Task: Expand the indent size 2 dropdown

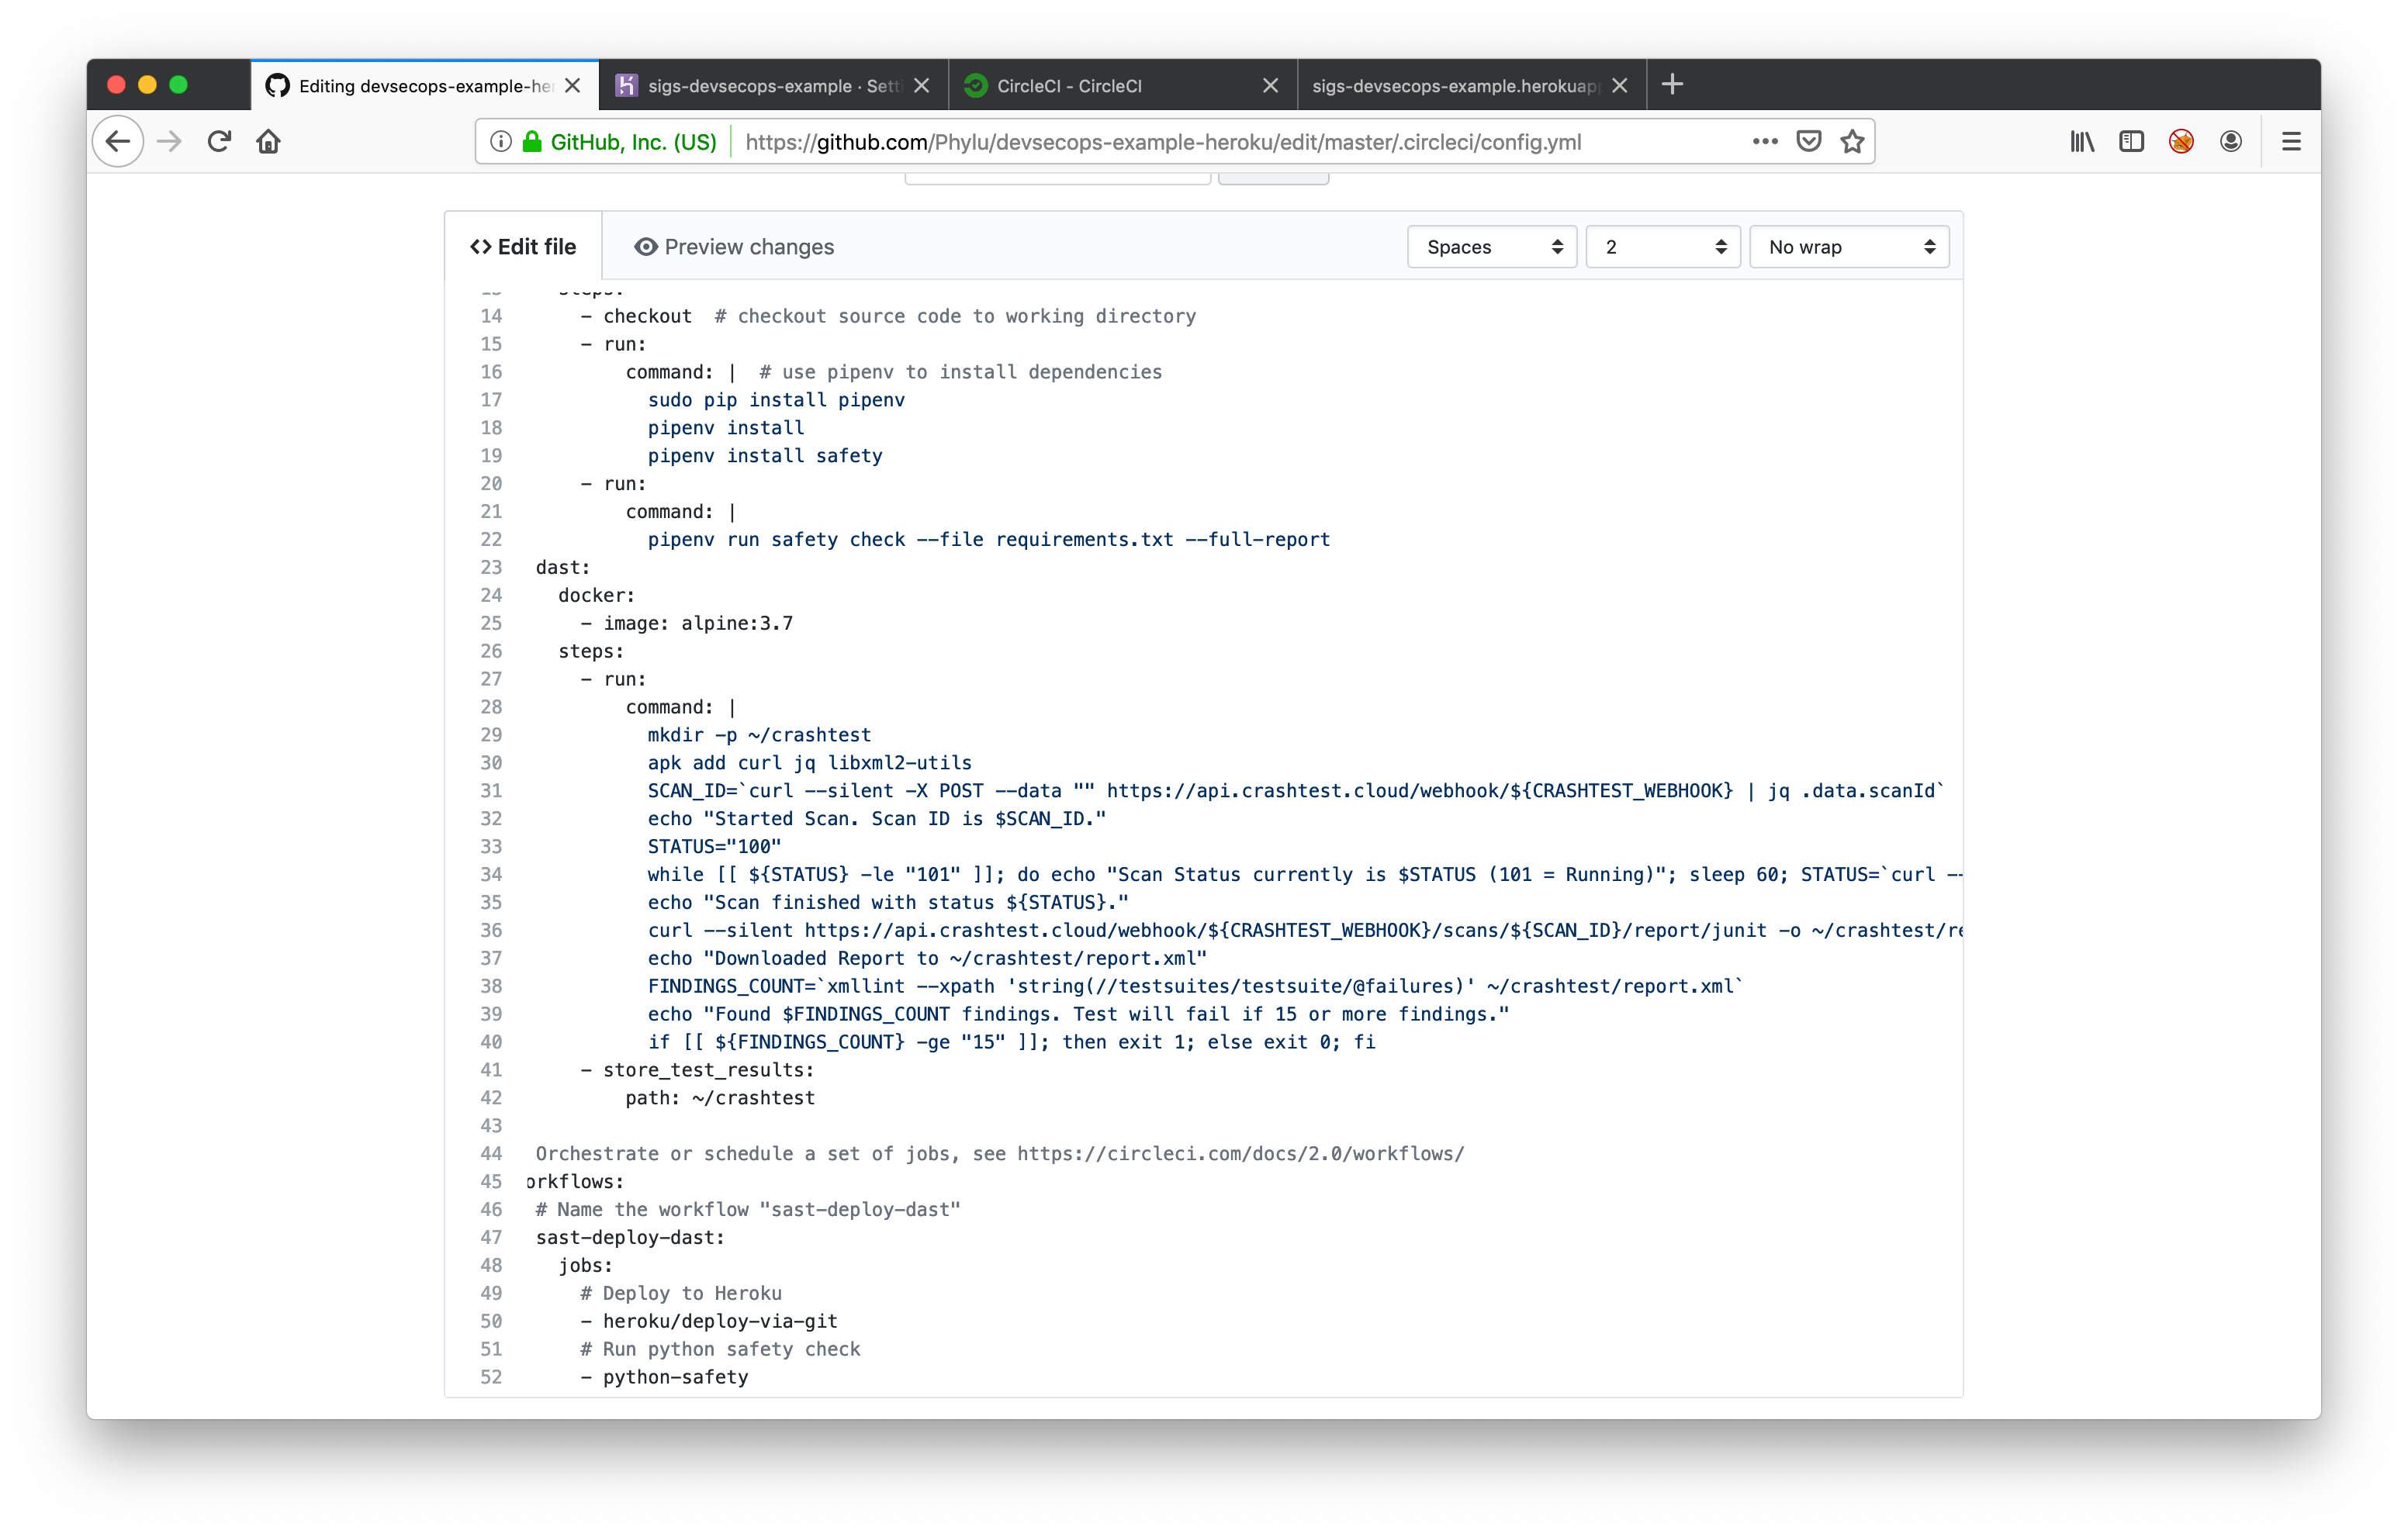Action: (1662, 247)
